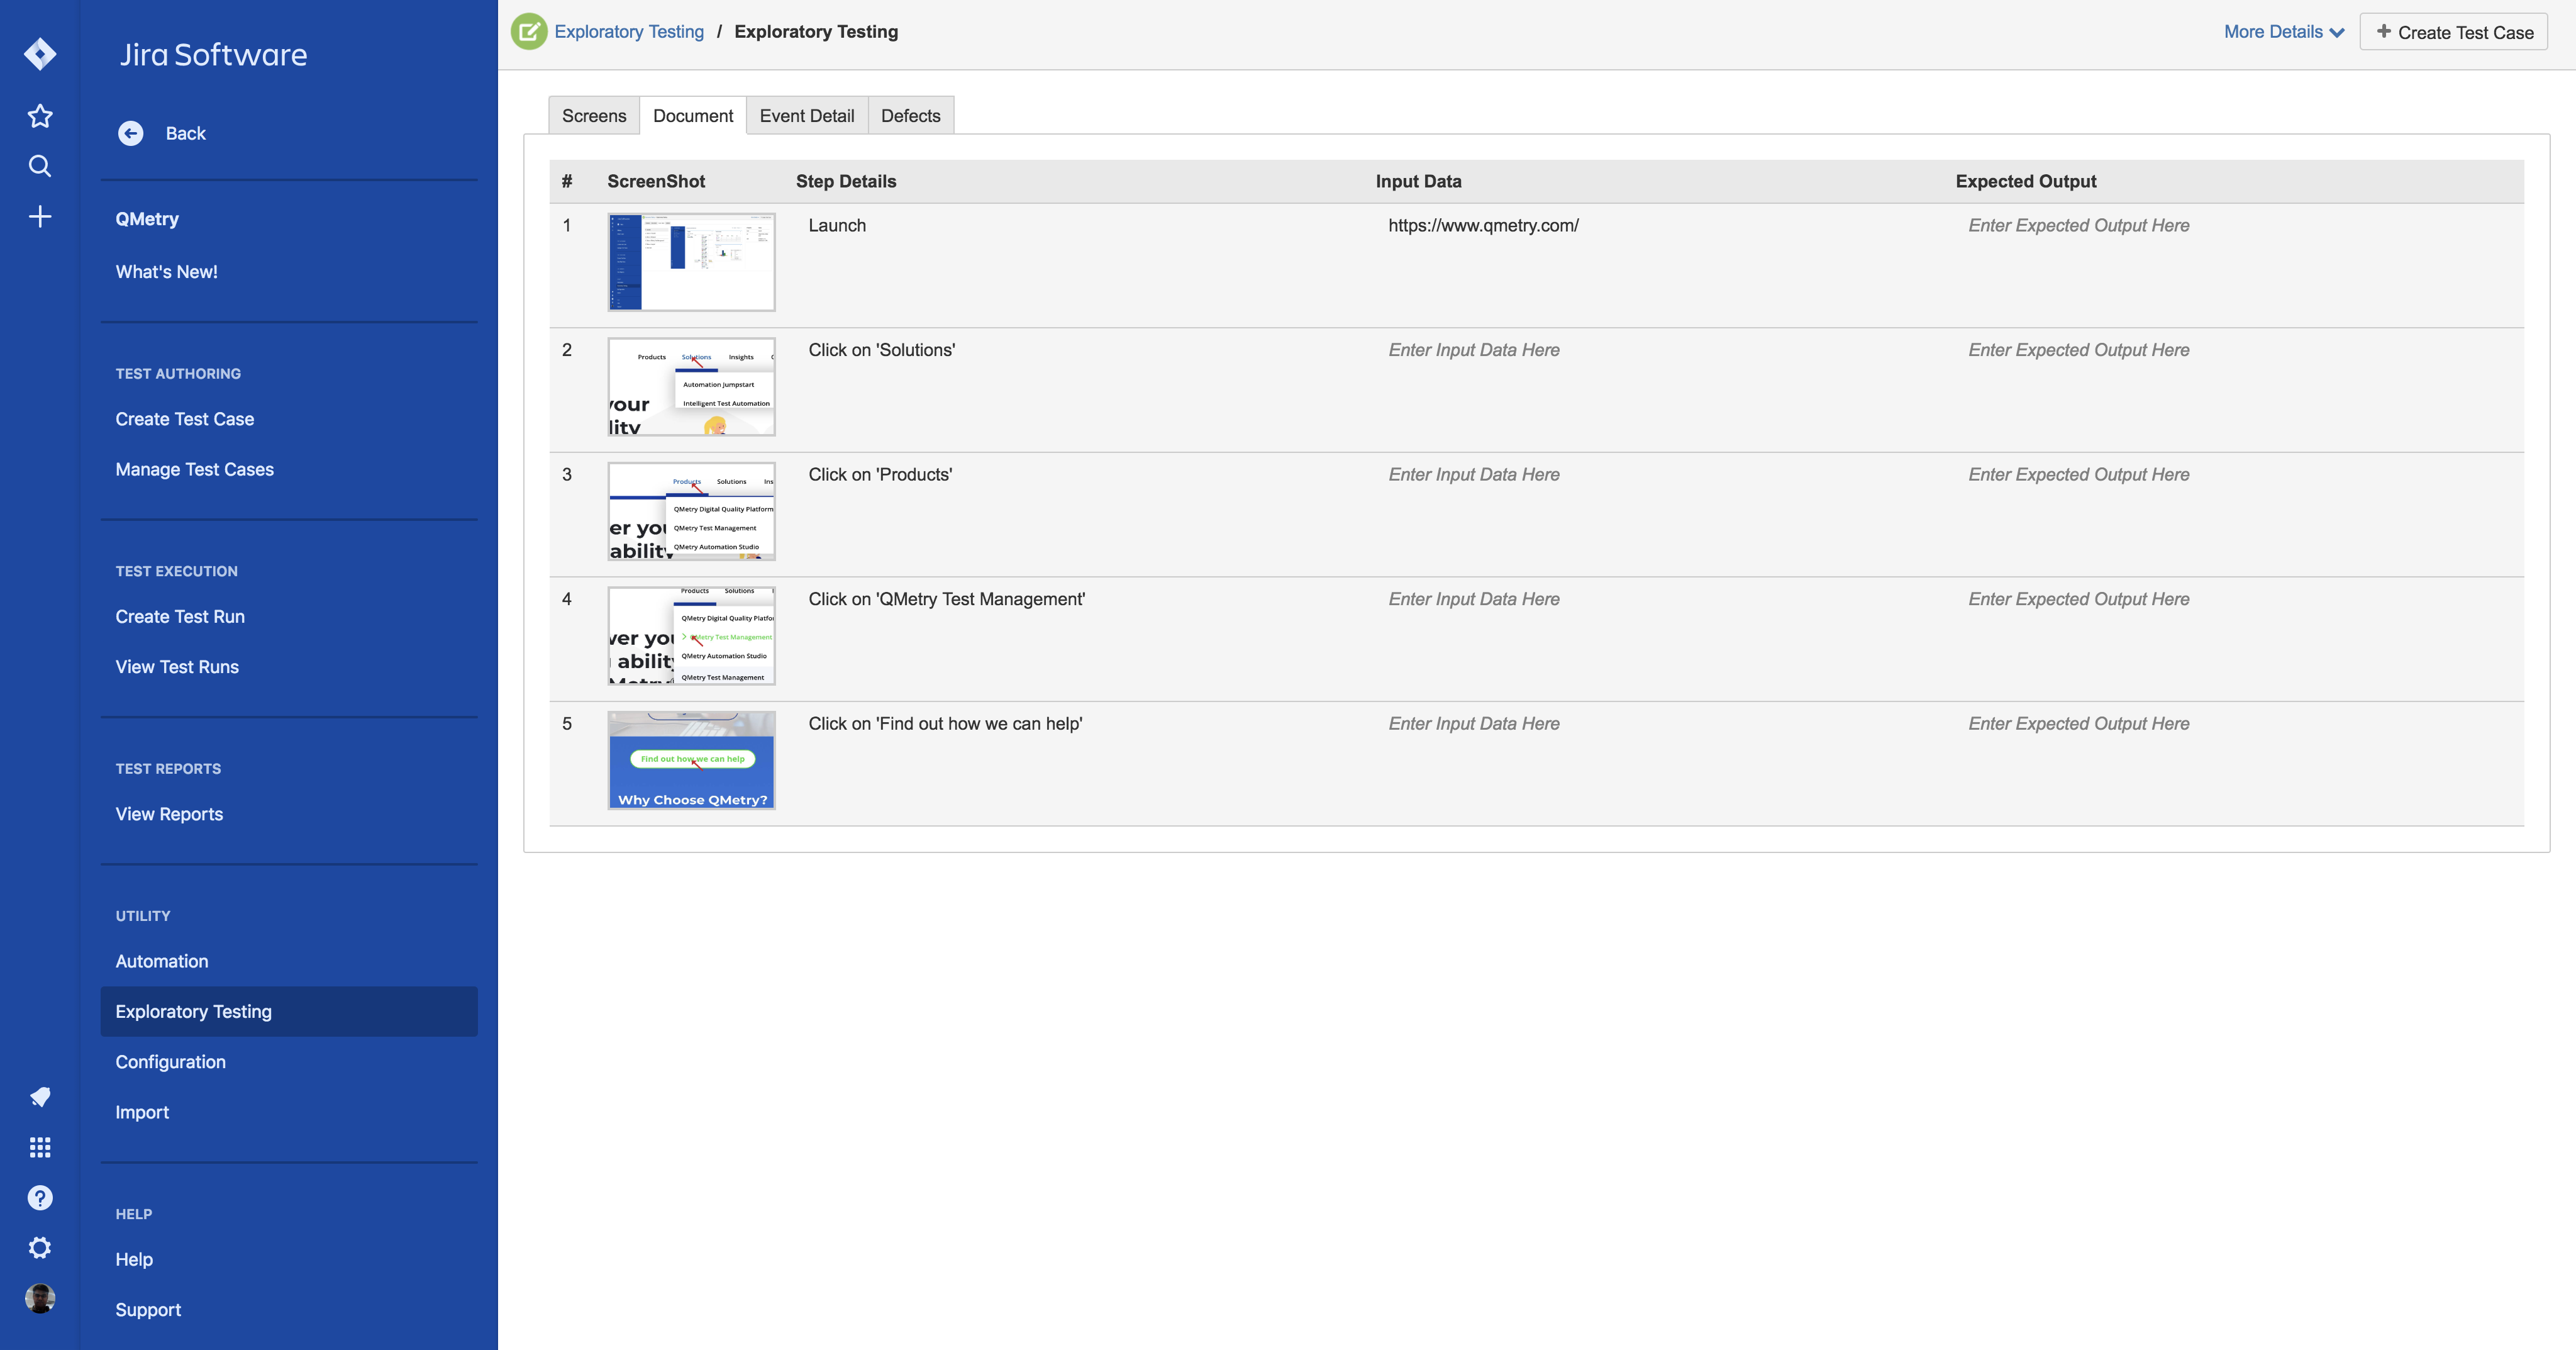Click Exploratory Testing breadcrumb link
This screenshot has height=1350, width=2576.
pyautogui.click(x=629, y=32)
